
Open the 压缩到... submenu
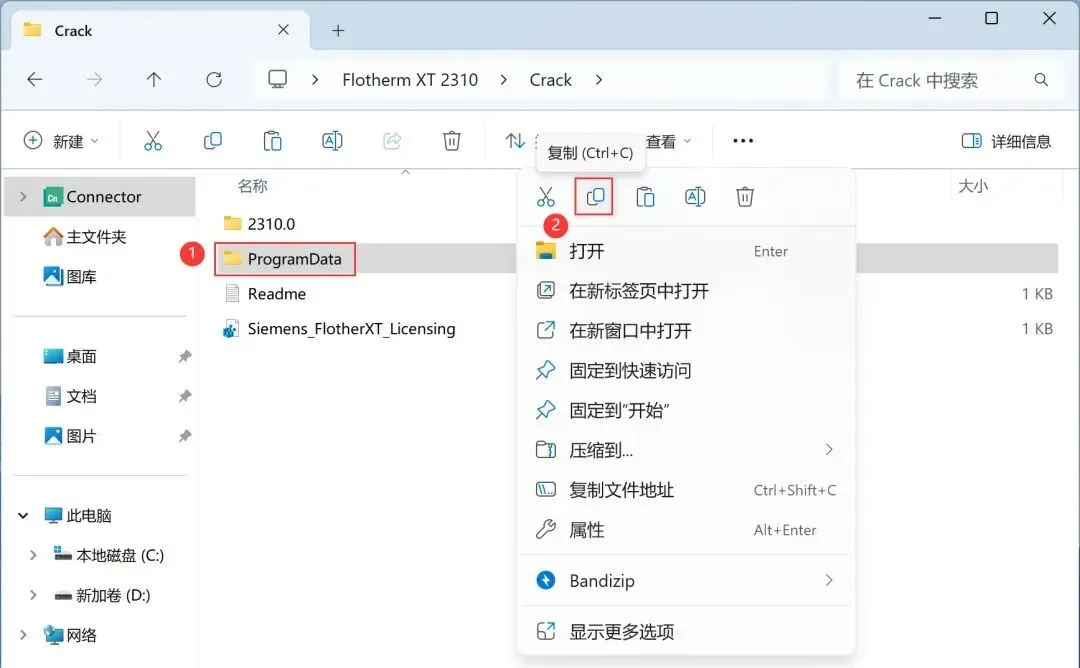point(686,450)
